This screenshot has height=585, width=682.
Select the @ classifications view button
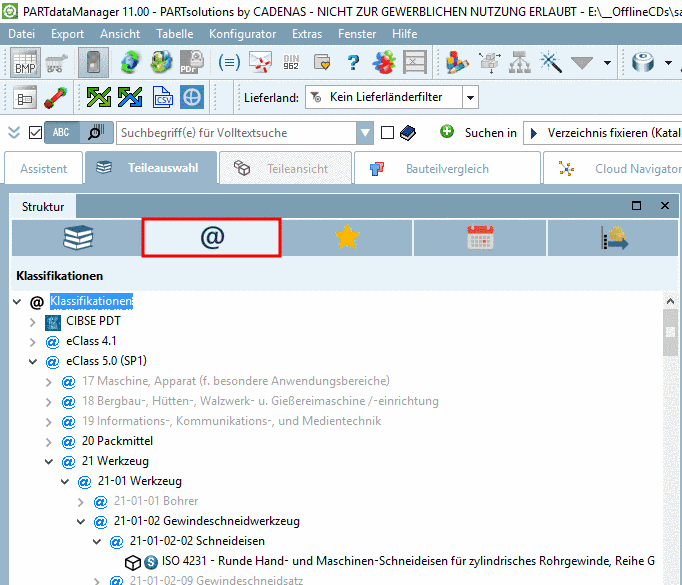pyautogui.click(x=211, y=238)
